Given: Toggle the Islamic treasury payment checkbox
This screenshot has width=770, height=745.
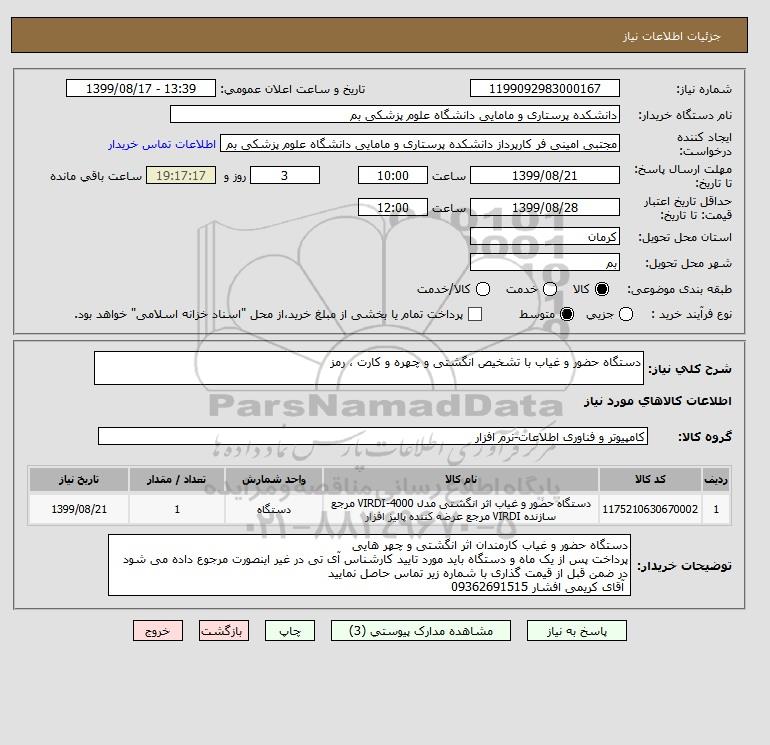Looking at the screenshot, I should tap(475, 314).
